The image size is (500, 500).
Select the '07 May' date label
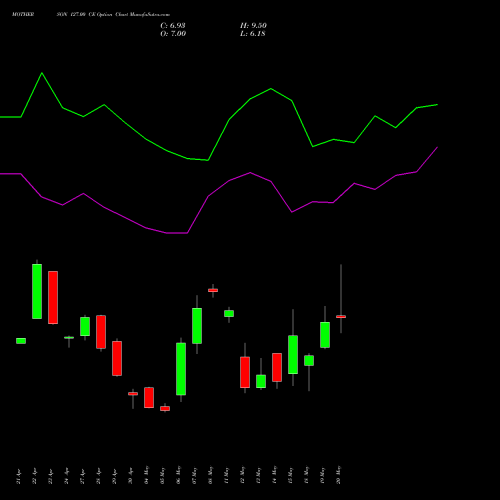pyautogui.click(x=195, y=475)
